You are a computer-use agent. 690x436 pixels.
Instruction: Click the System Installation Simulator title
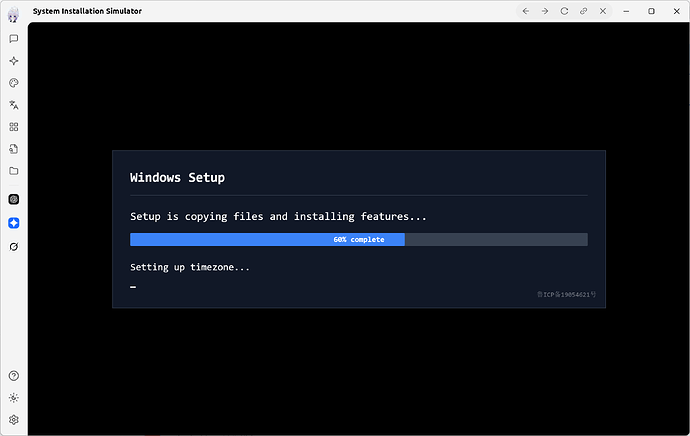(x=87, y=11)
